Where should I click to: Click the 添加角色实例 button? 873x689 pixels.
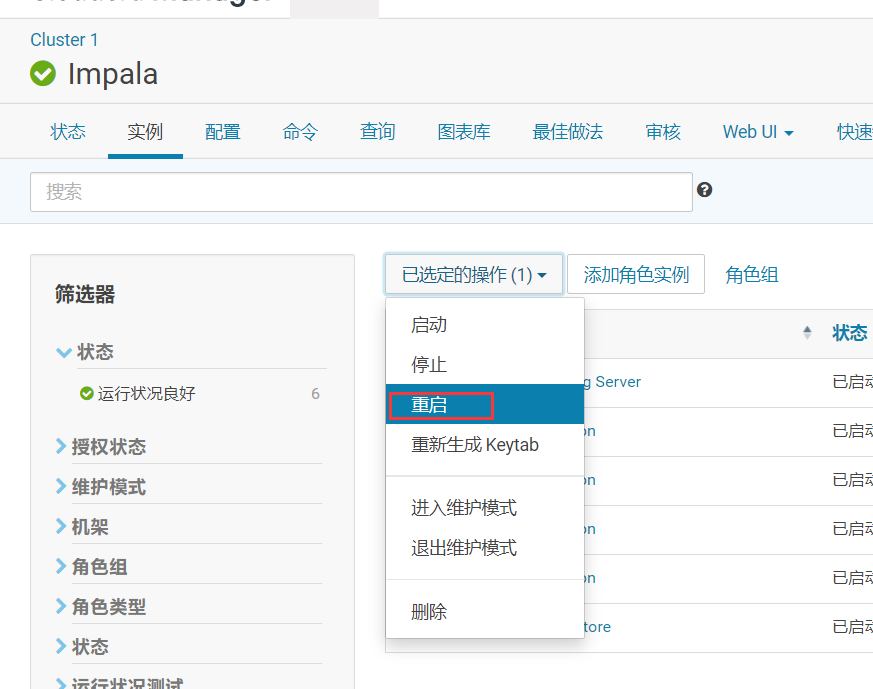(x=635, y=273)
